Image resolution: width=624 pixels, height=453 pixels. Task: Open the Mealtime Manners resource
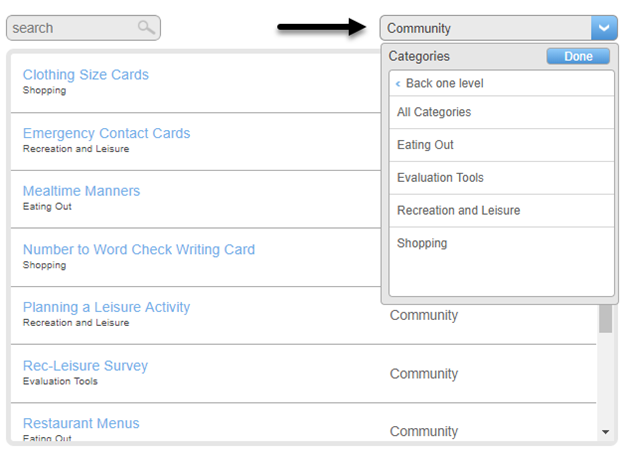81,191
